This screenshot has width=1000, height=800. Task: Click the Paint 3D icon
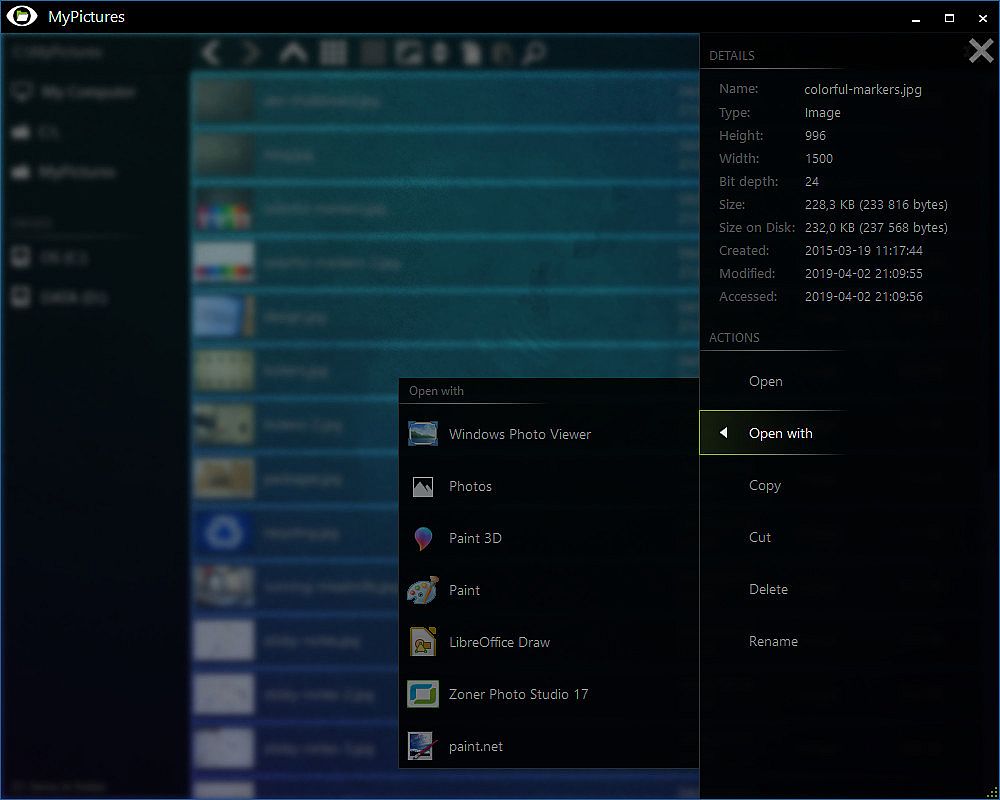[x=423, y=538]
